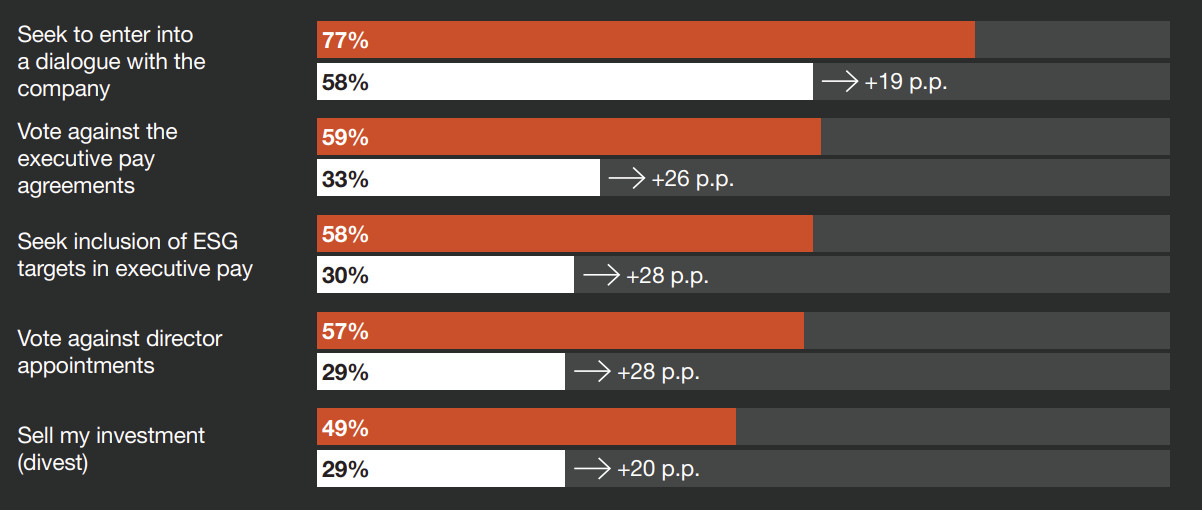Viewport: 1202px width, 510px height.
Task: Click the arrow icon beside +26 p.p.
Action: point(627,179)
